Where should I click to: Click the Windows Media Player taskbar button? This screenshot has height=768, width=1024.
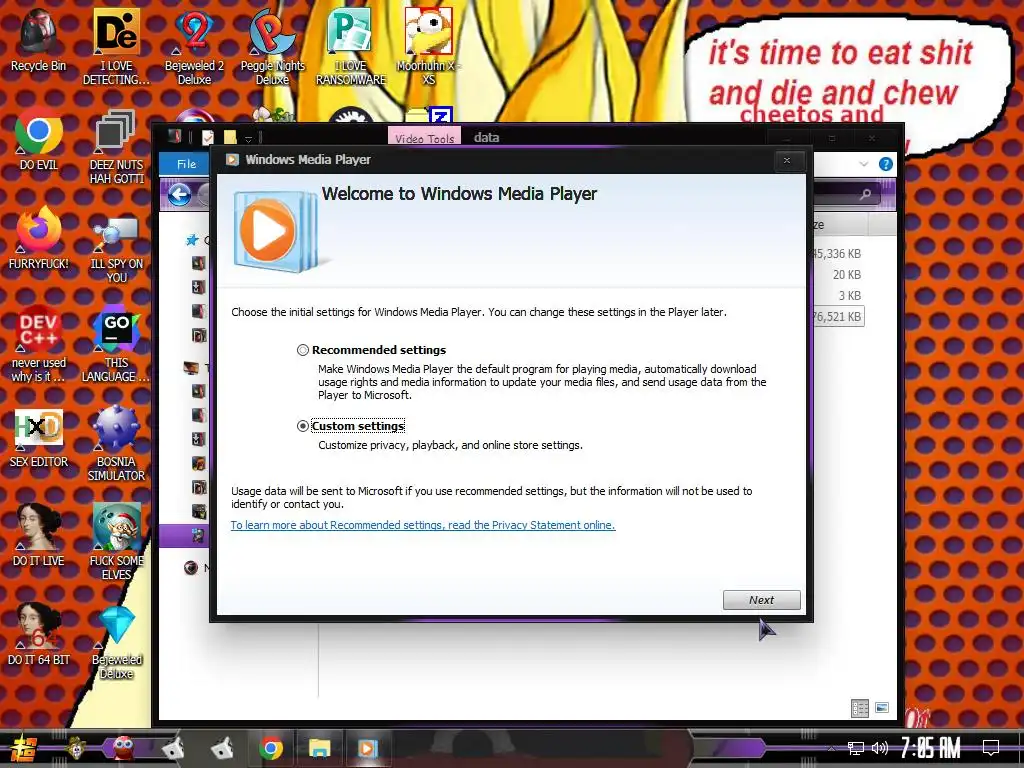[368, 748]
